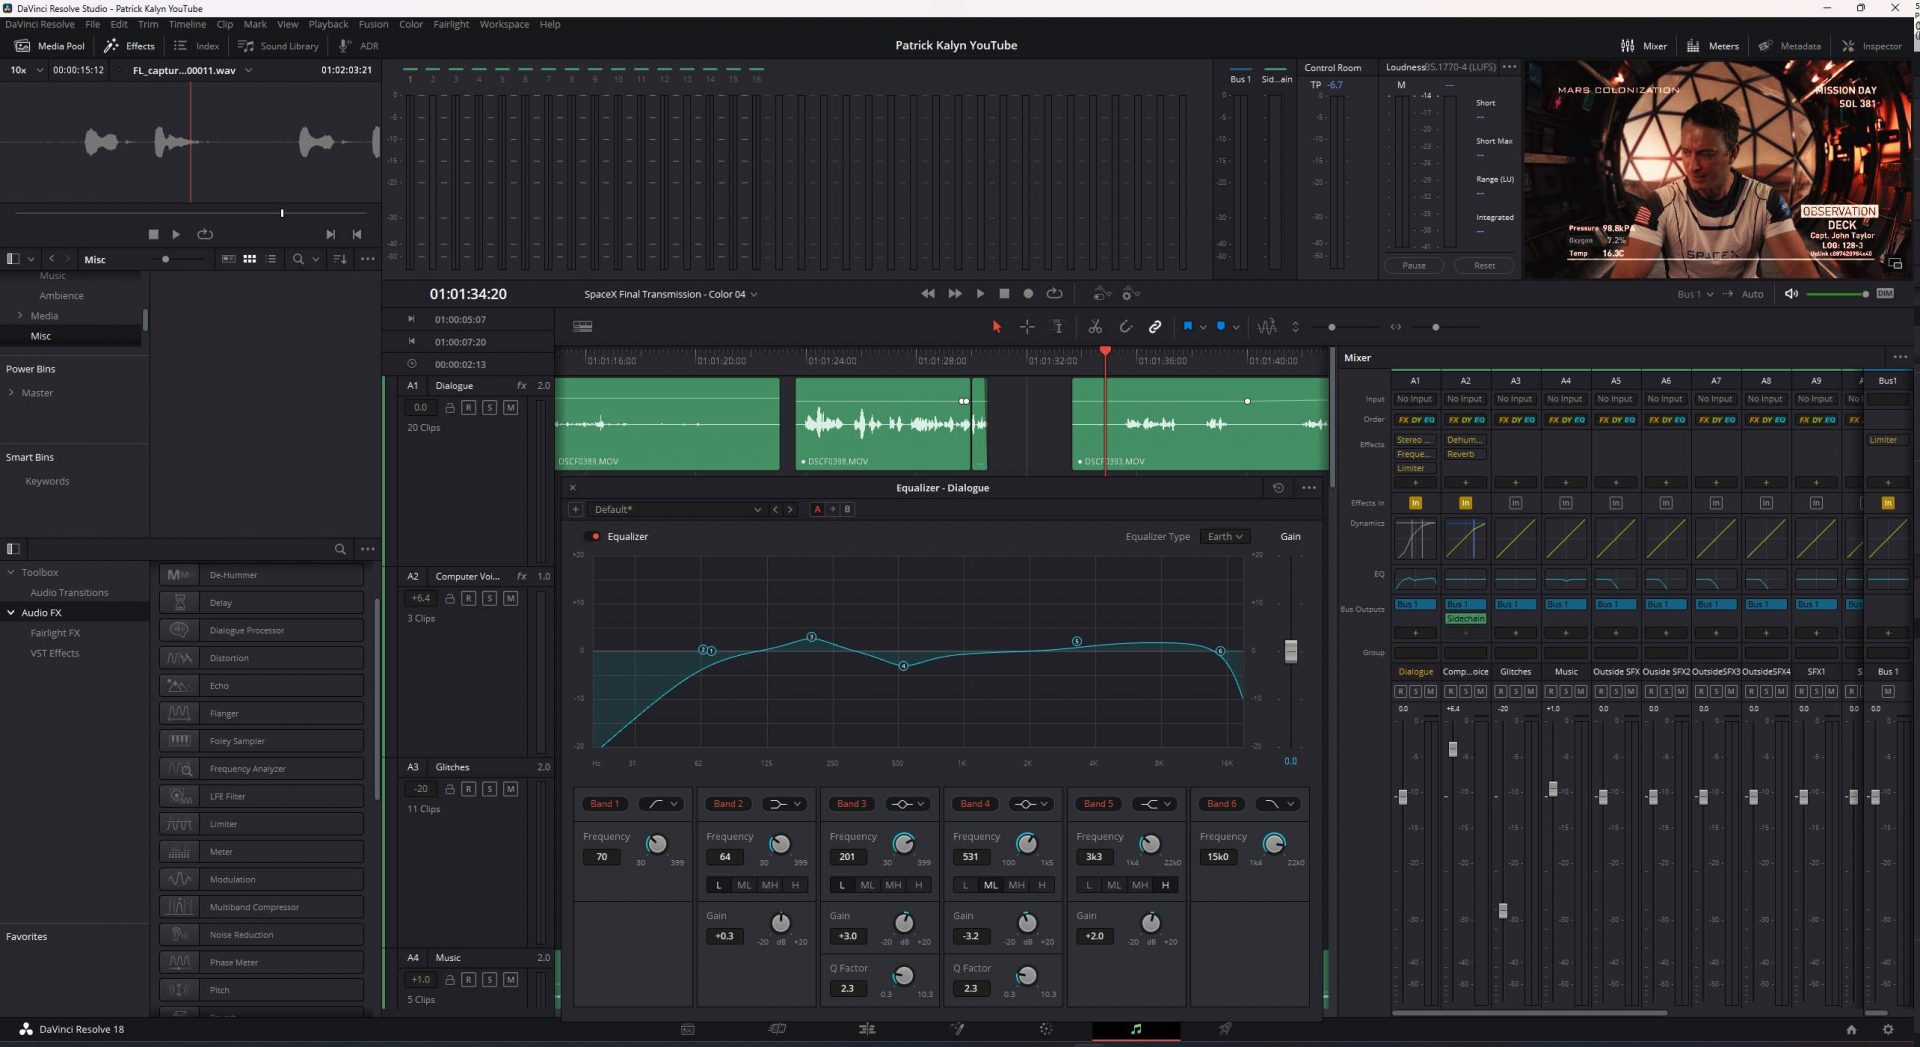
Task: Open the Fairlight menu
Action: click(451, 24)
